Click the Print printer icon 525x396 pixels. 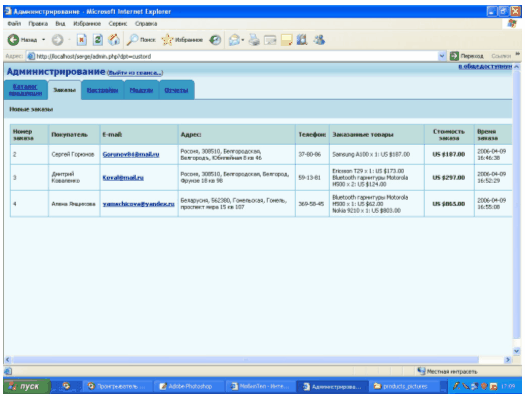coord(254,40)
